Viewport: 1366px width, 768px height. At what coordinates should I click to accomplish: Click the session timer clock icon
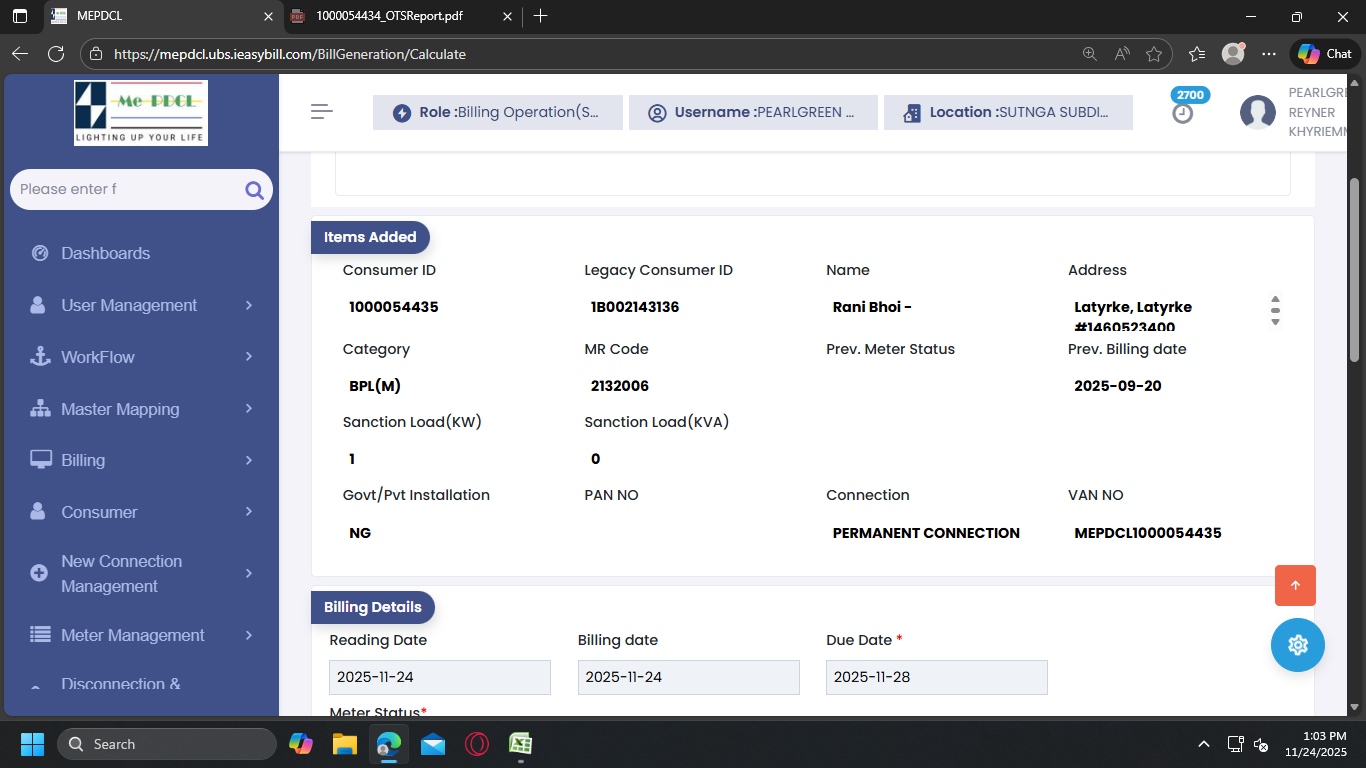pos(1183,114)
